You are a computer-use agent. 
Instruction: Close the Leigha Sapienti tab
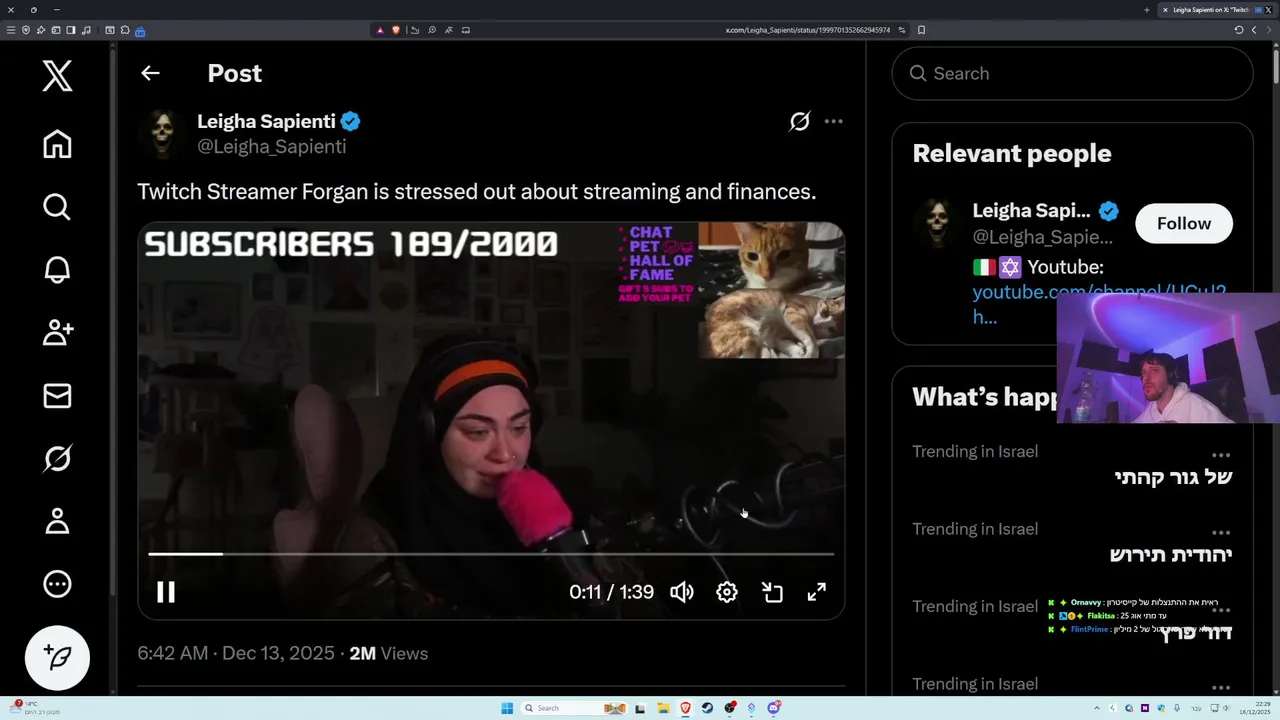pyautogui.click(x=1165, y=10)
